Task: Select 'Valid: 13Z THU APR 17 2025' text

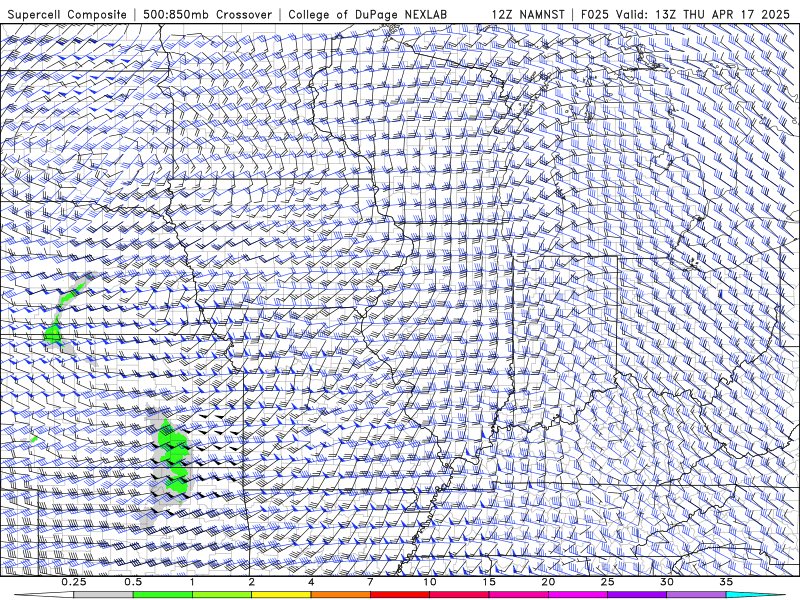Action: coord(703,14)
